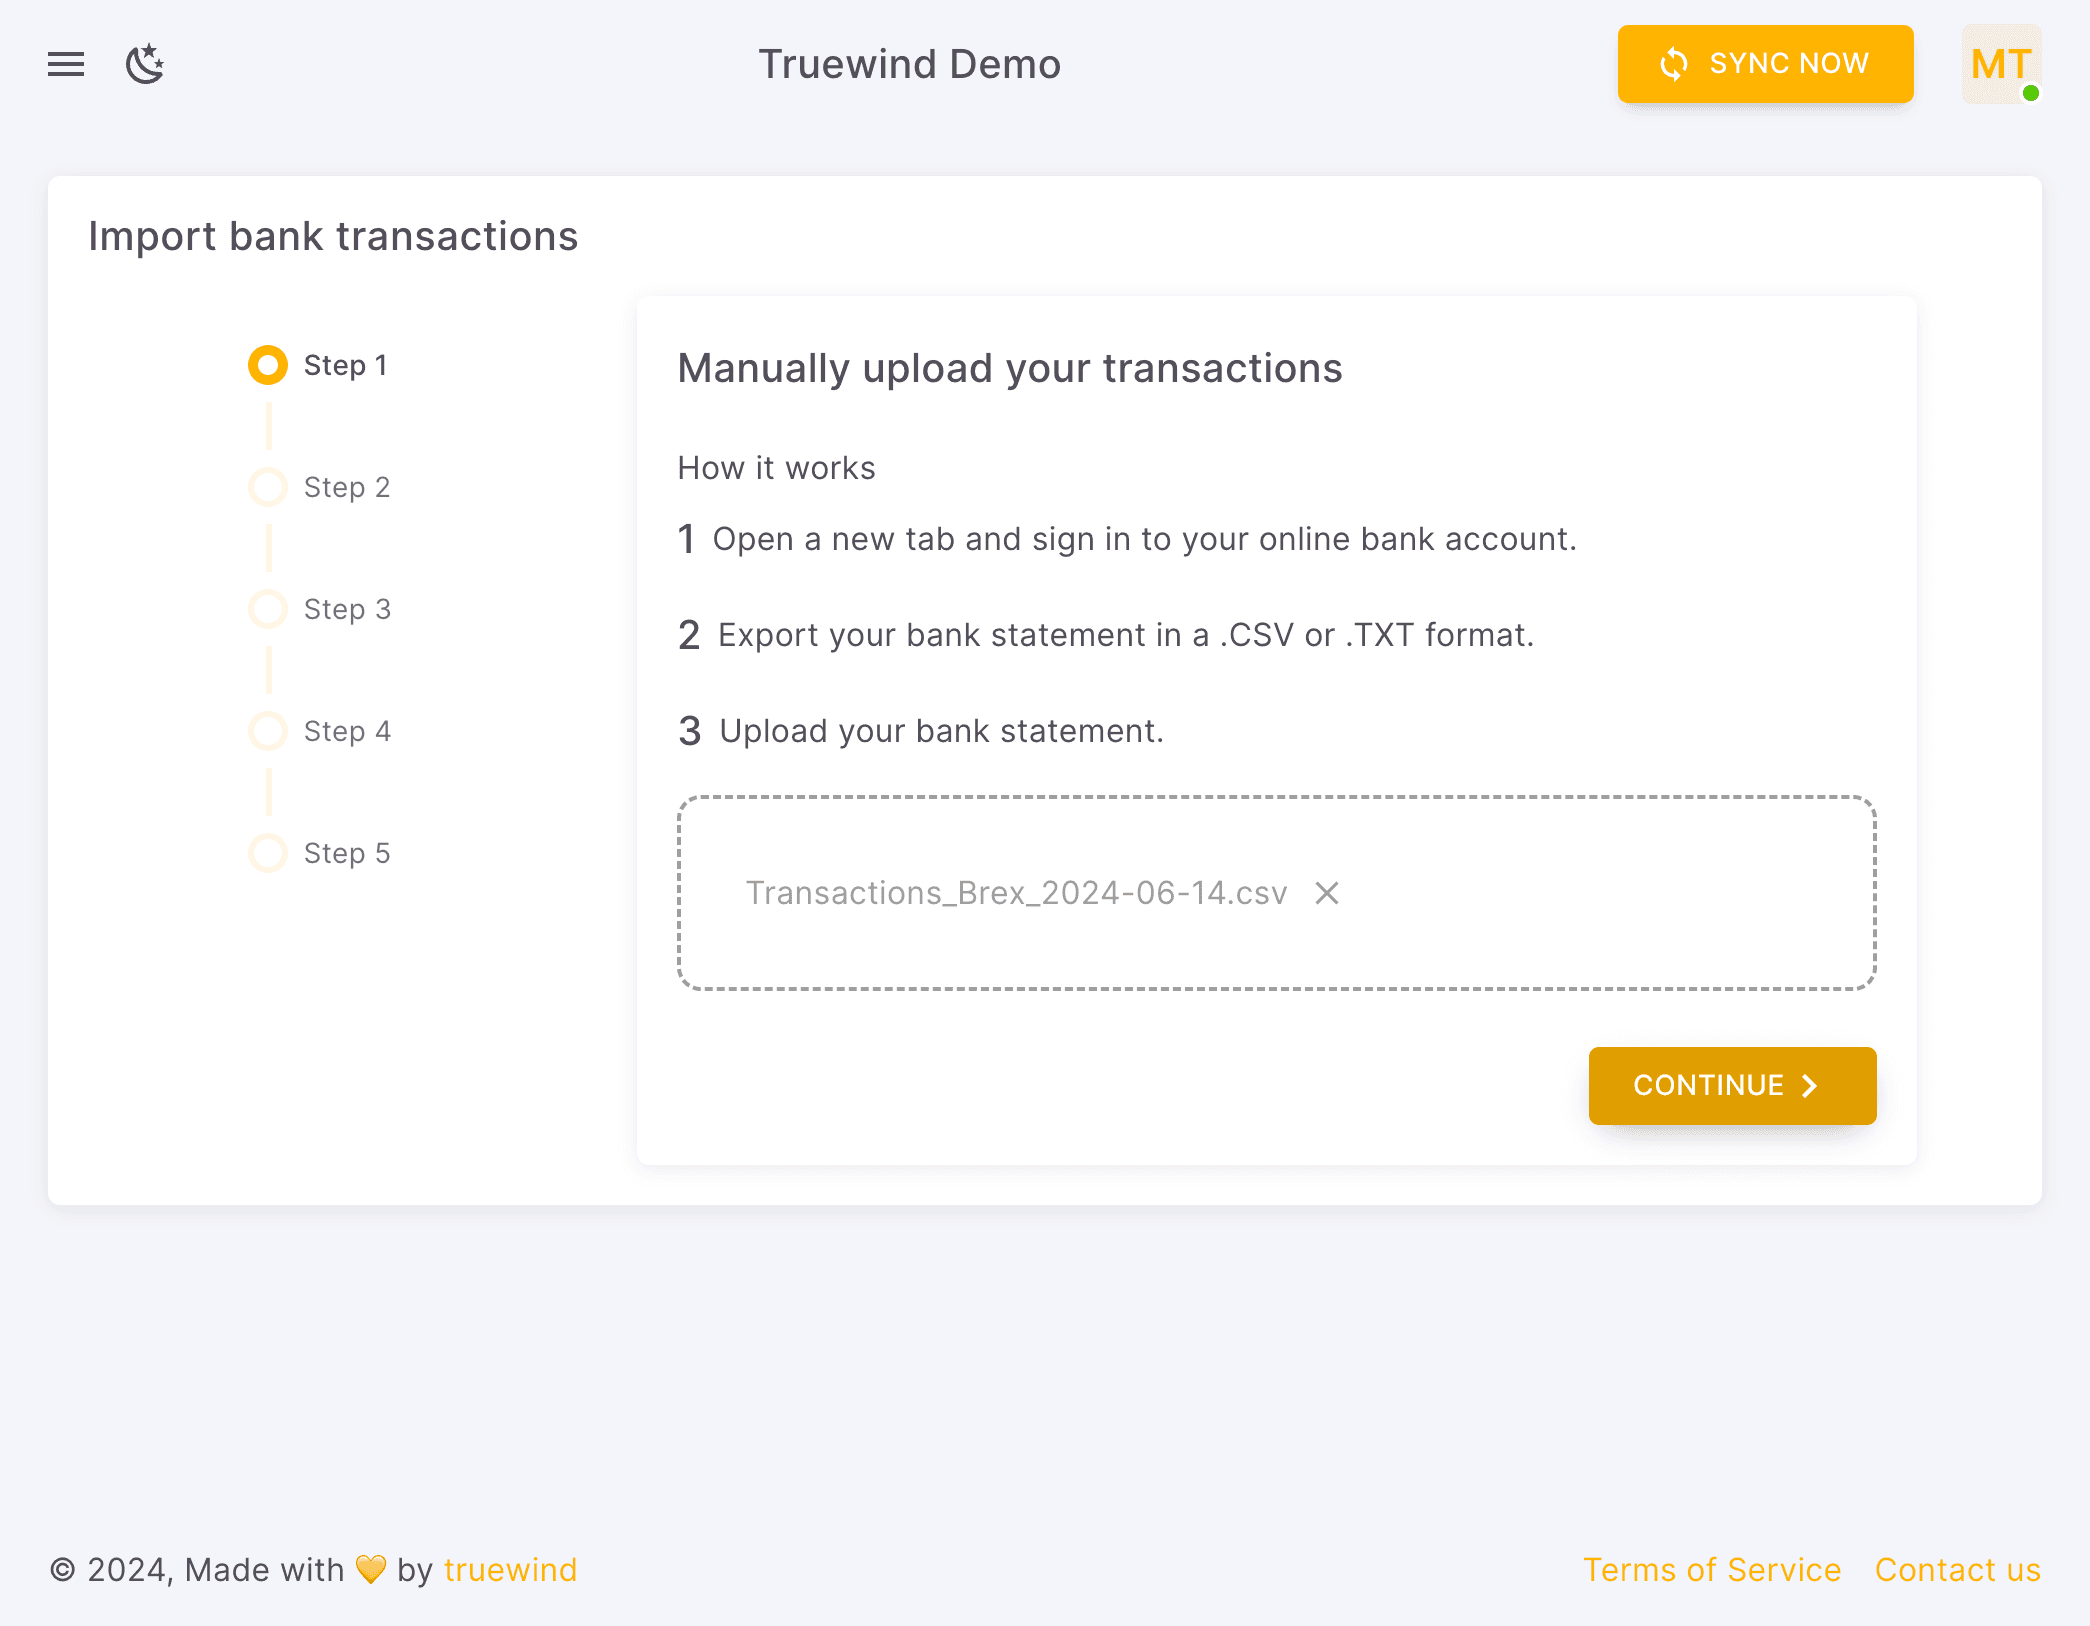The image size is (2090, 1626).
Task: Remove the uploaded Transactions_Brex_2024-06-14.csv file
Action: (x=1327, y=893)
